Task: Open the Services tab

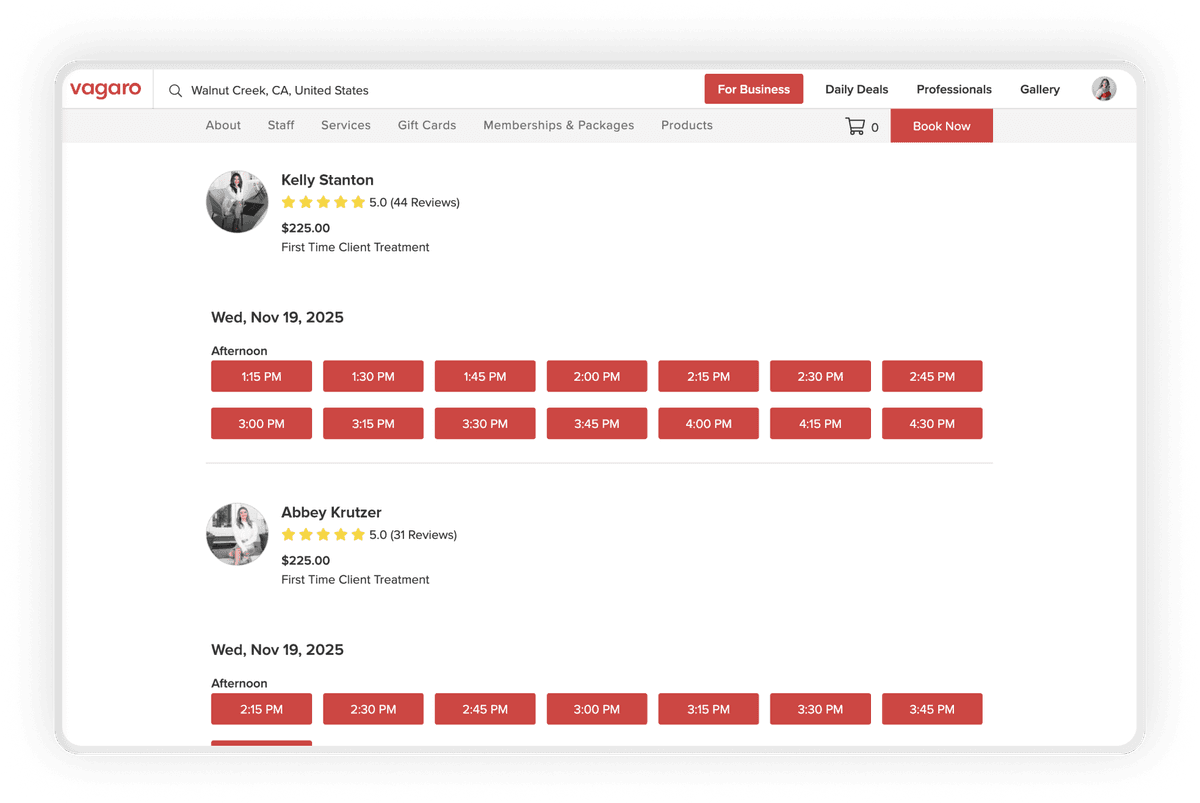Action: click(345, 125)
